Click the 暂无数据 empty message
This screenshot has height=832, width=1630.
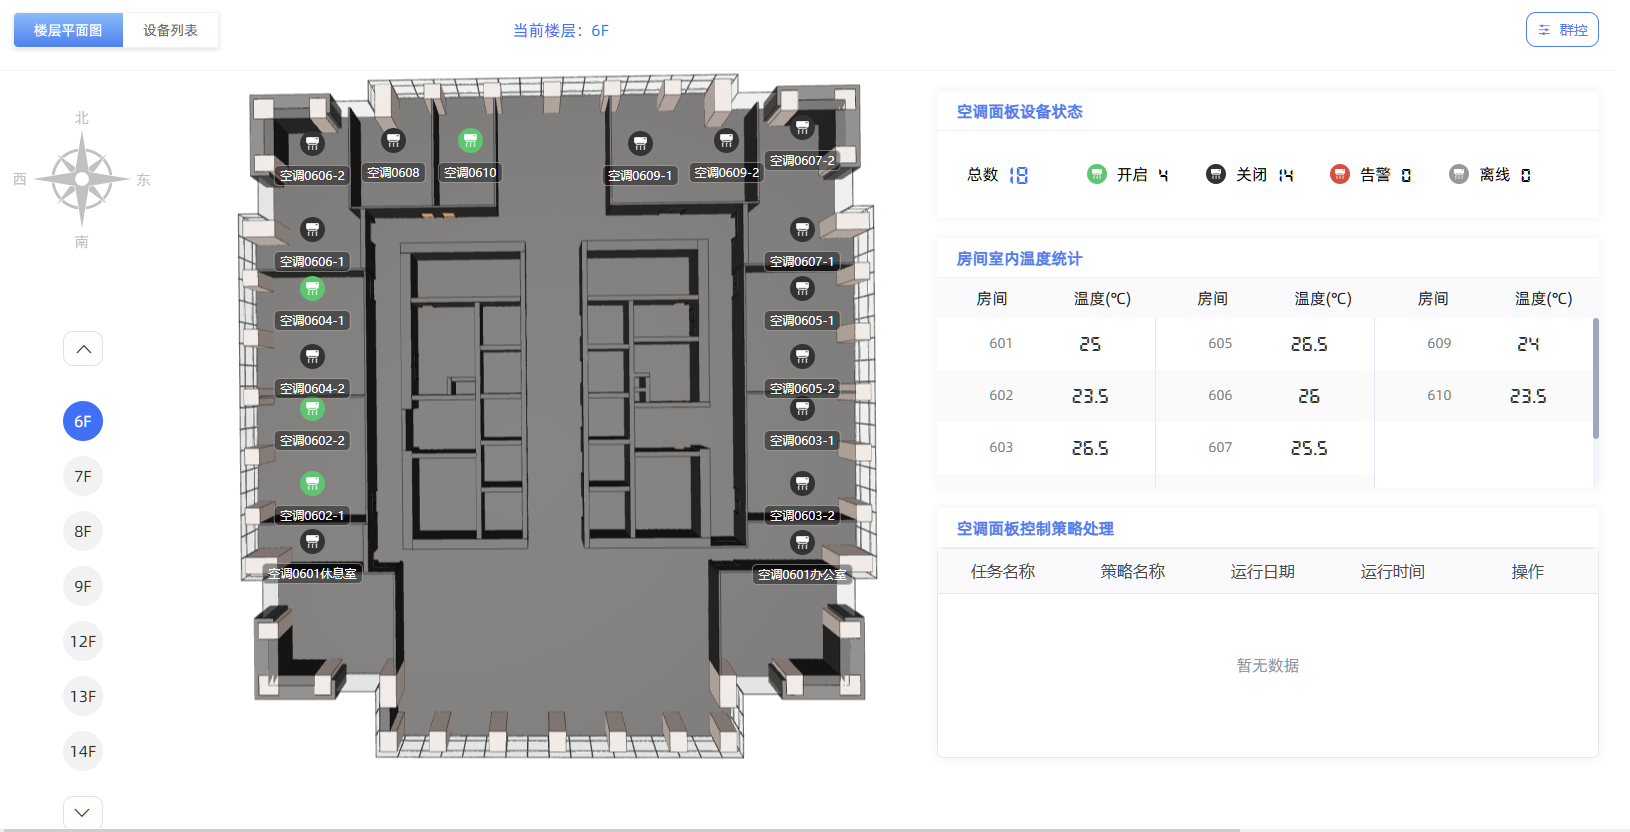[x=1268, y=665]
